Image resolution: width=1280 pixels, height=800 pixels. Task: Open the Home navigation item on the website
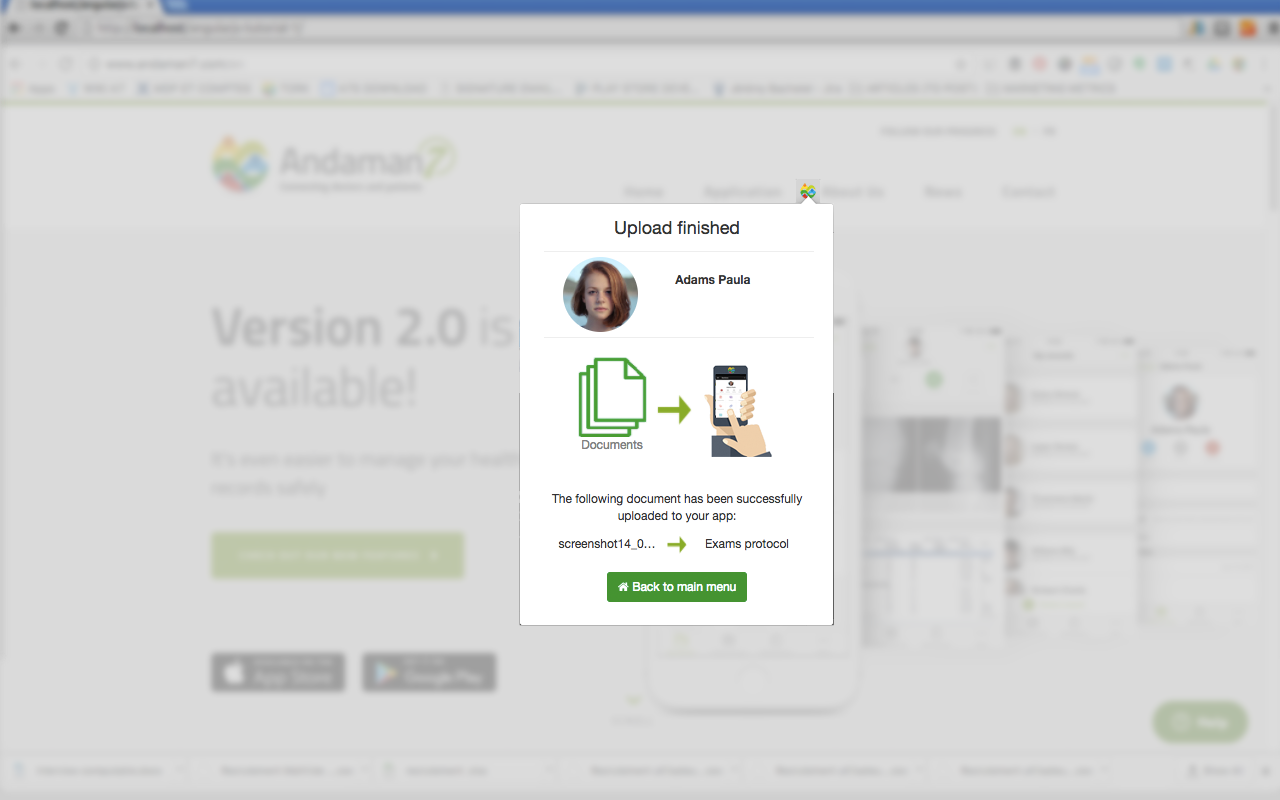(644, 192)
